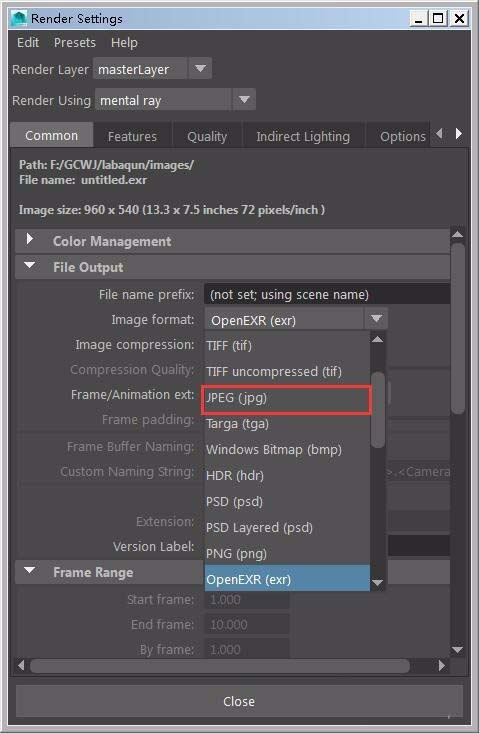Select TIFF (tif) from the format list

[287, 345]
